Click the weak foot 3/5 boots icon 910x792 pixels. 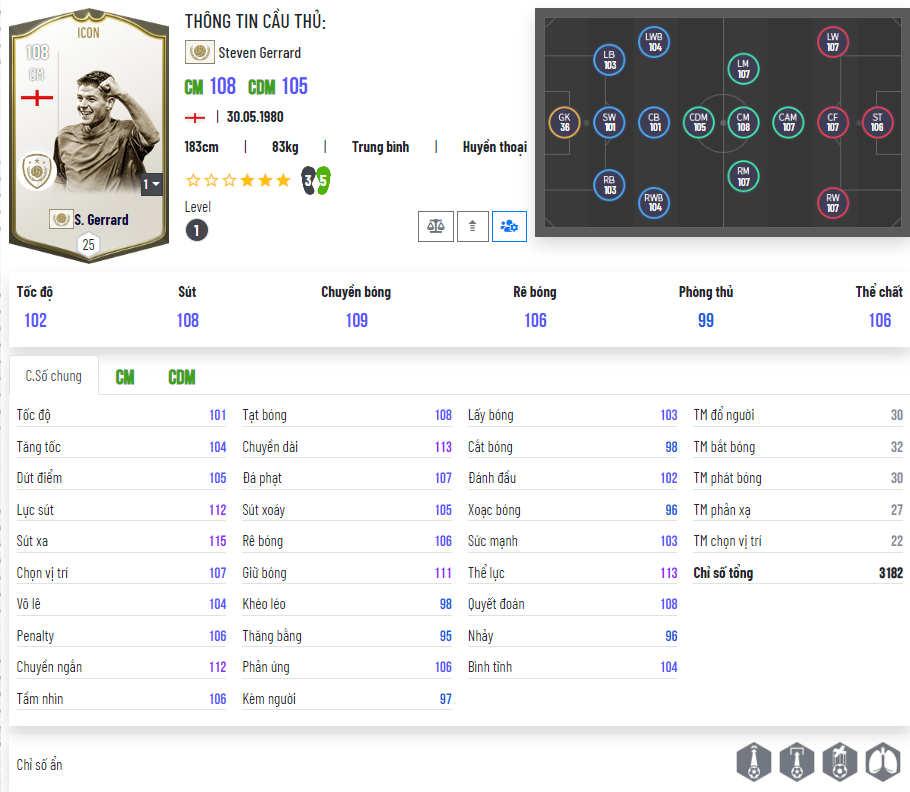pyautogui.click(x=316, y=180)
